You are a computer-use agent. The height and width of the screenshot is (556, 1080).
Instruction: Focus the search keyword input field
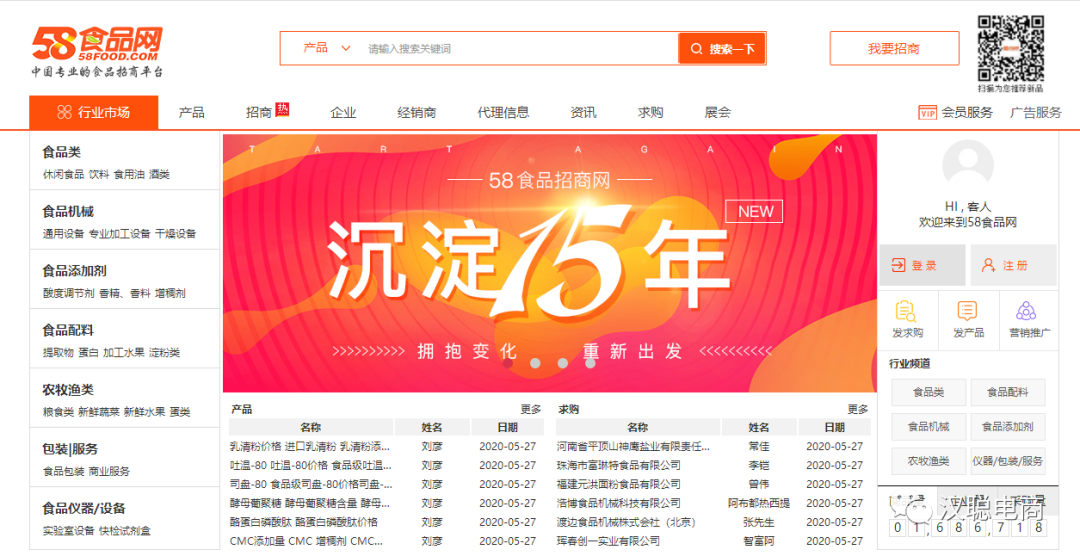click(x=520, y=49)
